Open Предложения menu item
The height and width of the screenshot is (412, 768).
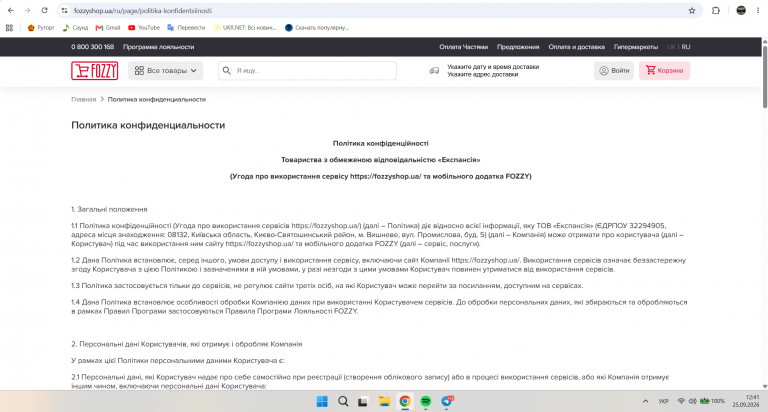pos(518,47)
